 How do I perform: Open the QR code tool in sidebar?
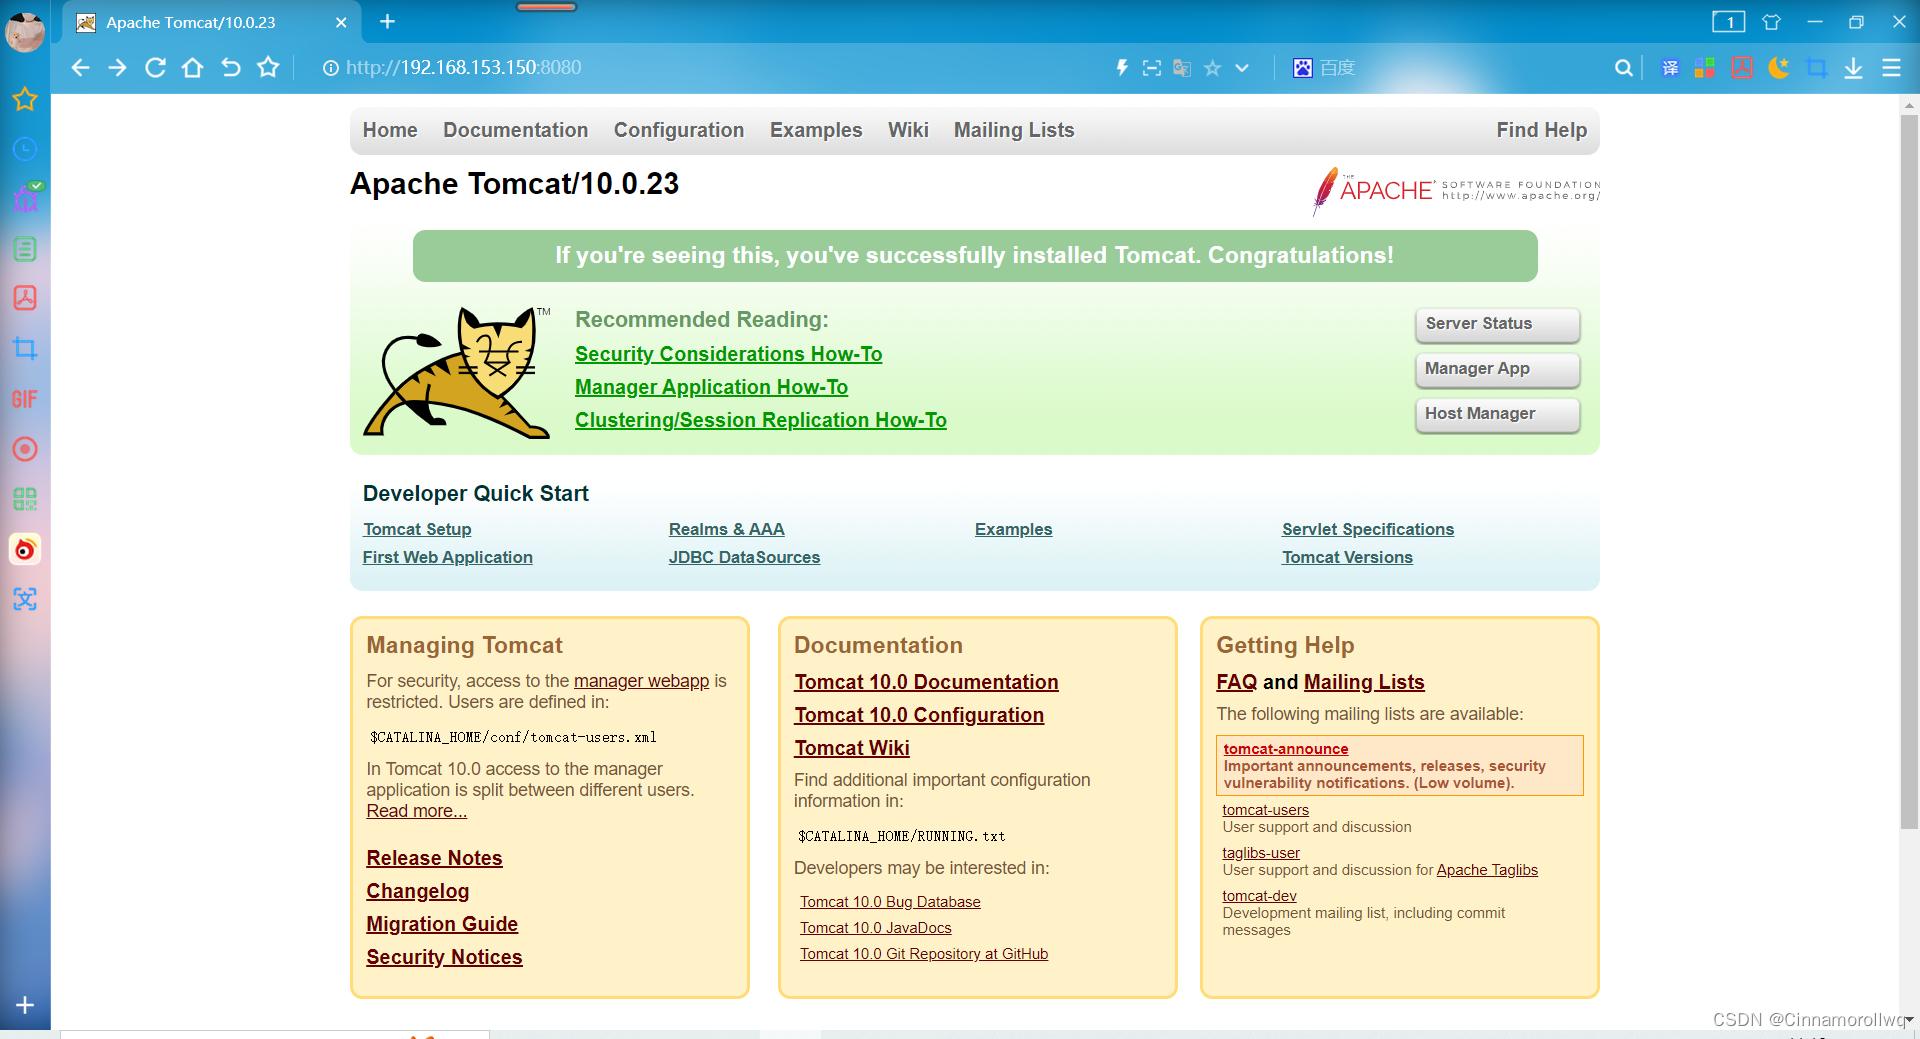(25, 499)
